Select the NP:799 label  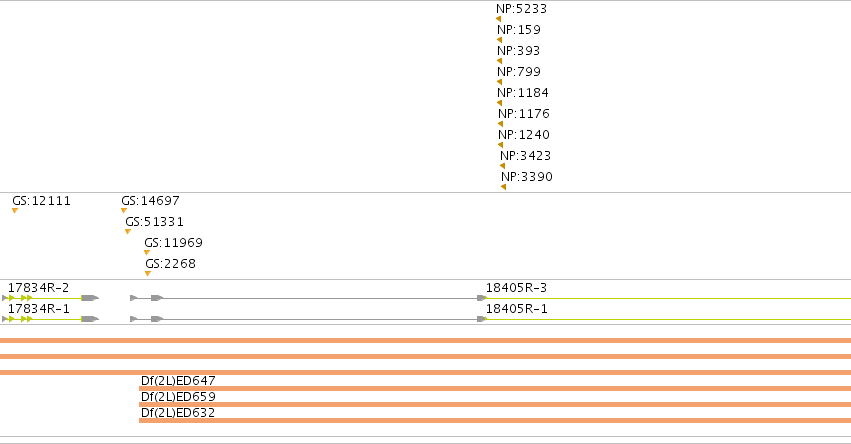(x=519, y=72)
